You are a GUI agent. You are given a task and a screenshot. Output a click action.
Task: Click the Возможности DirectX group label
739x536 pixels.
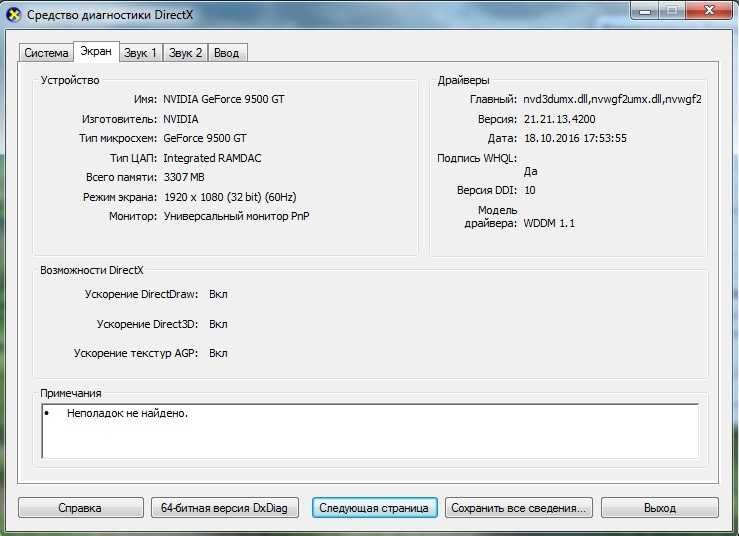click(92, 271)
